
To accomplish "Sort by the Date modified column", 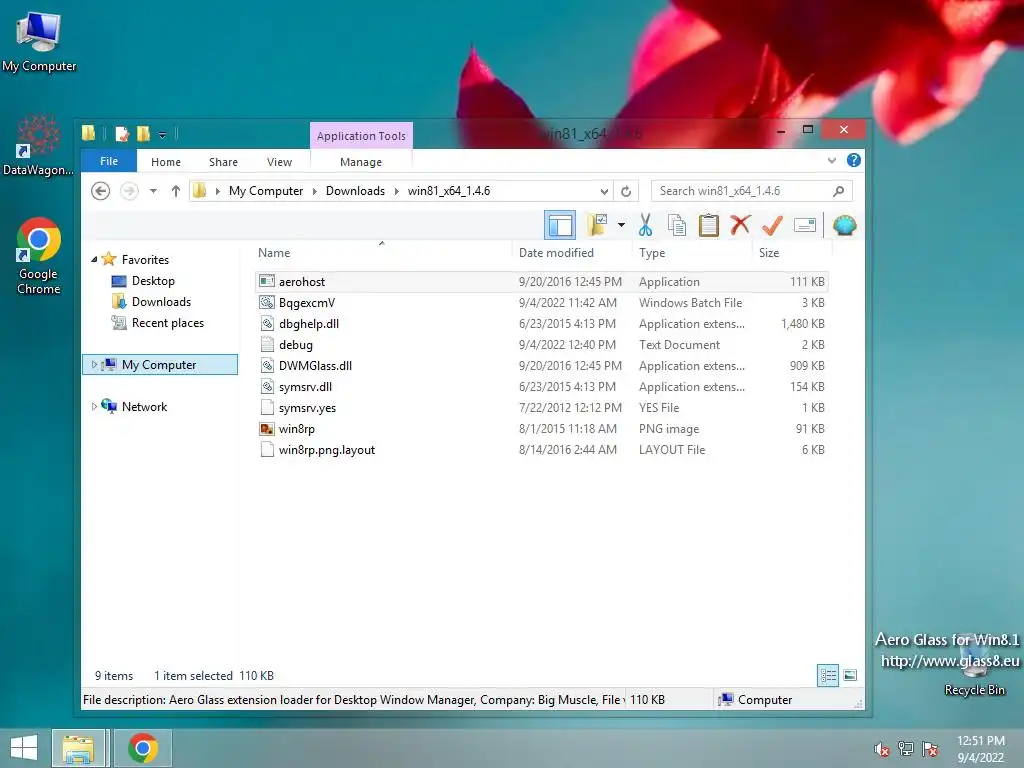I will (571, 253).
